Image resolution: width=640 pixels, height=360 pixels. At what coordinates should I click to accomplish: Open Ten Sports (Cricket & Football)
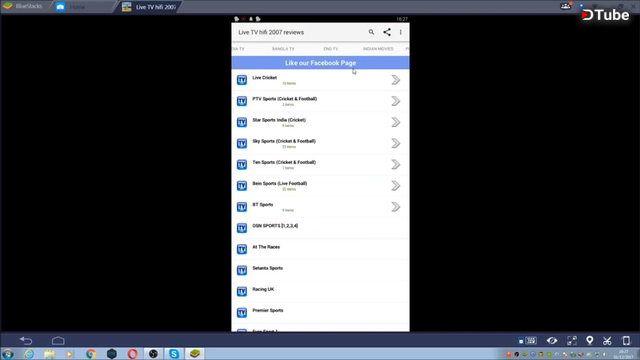pos(320,164)
